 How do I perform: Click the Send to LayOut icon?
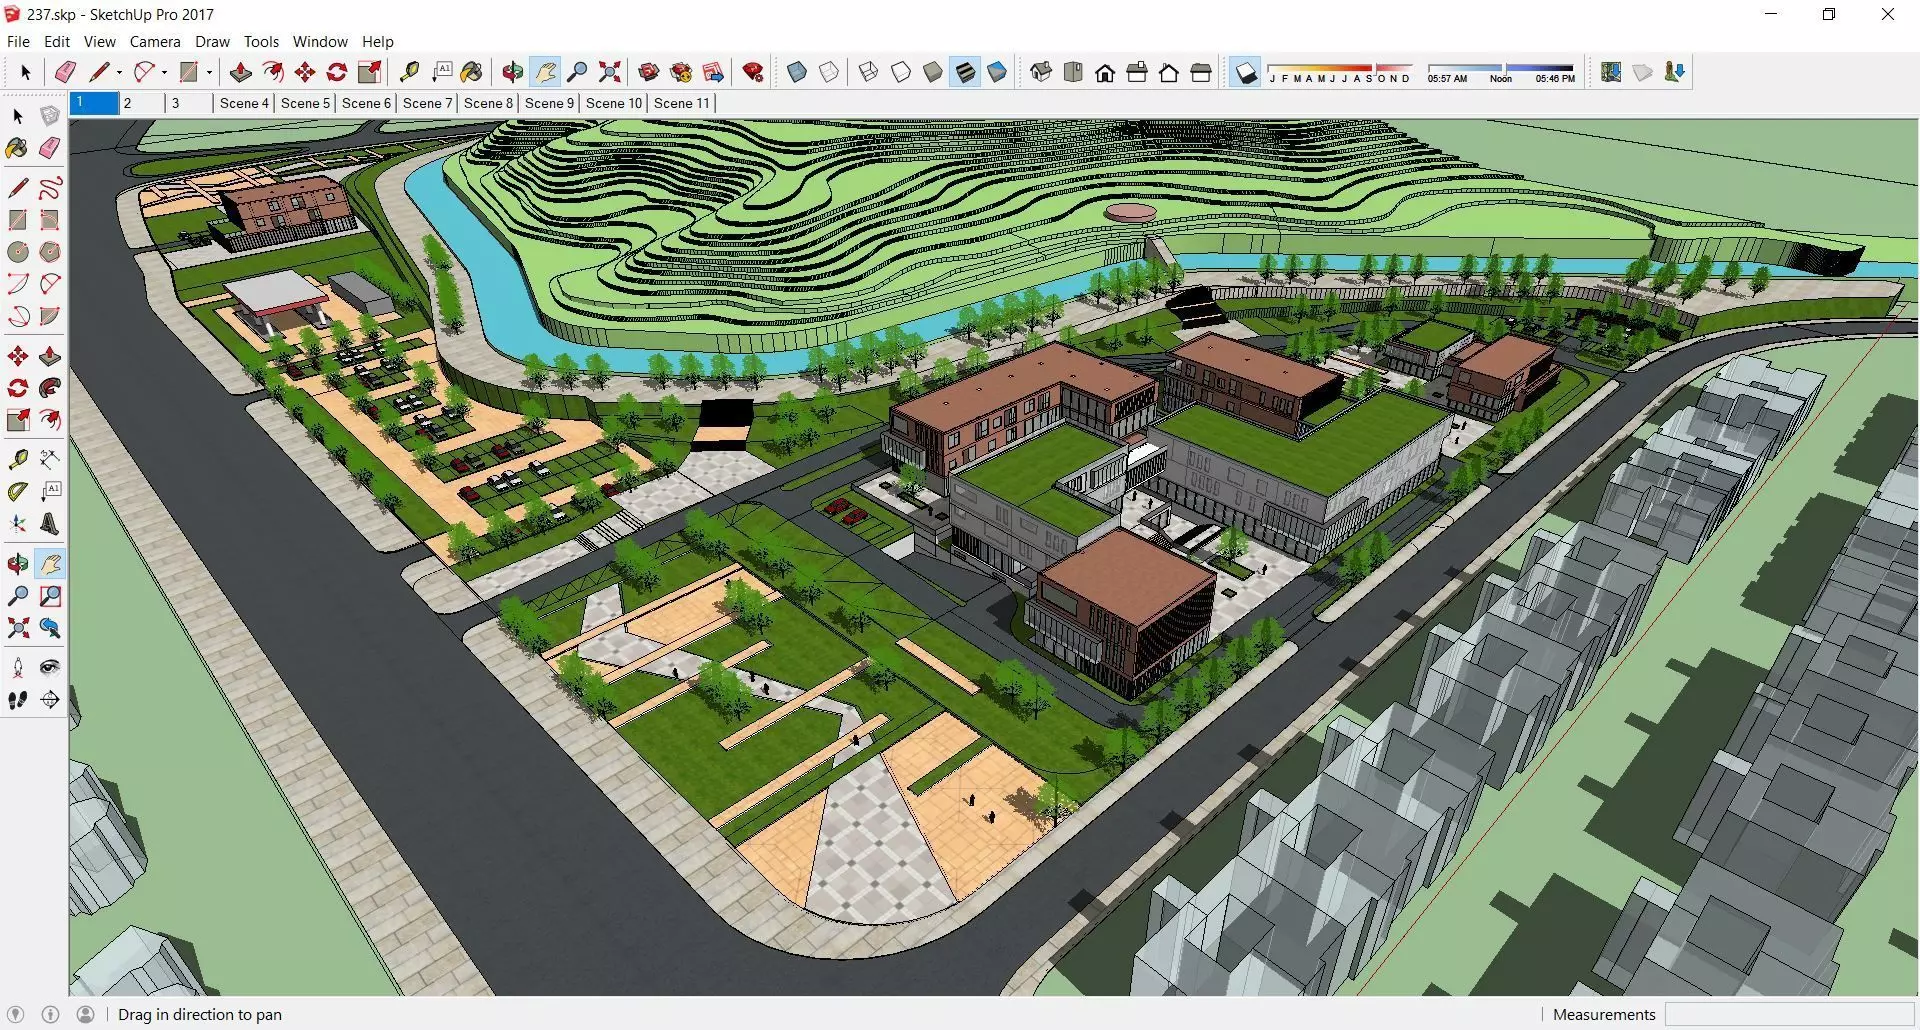(x=713, y=72)
